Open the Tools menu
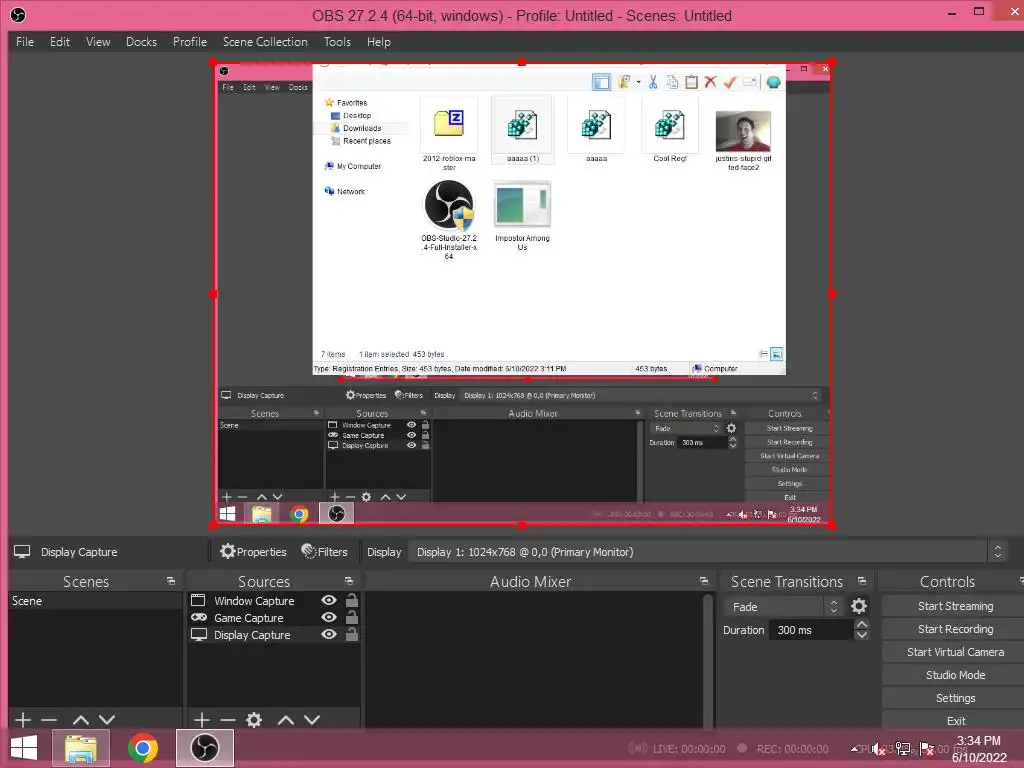Image resolution: width=1024 pixels, height=768 pixels. click(337, 42)
